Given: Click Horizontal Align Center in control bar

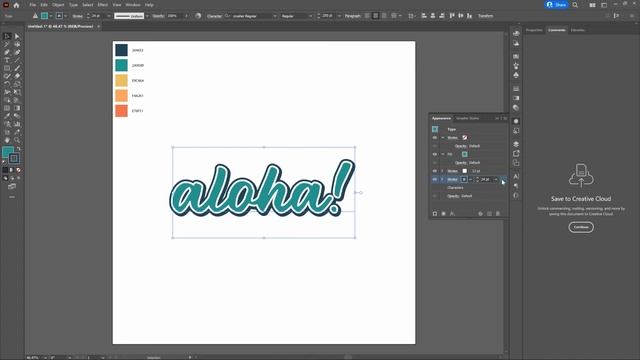Looking at the screenshot, I should click(x=433, y=16).
